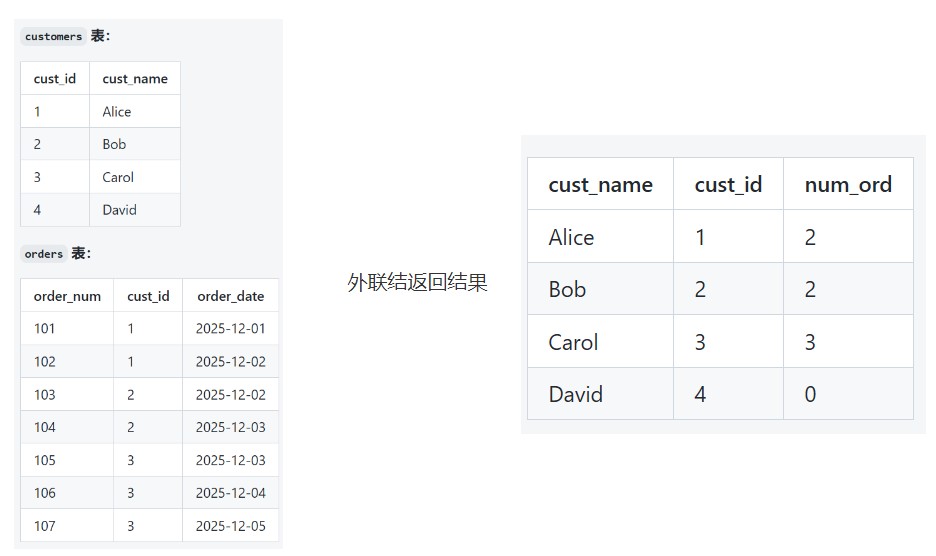
Task: Select the num_ord column header
Action: (848, 185)
